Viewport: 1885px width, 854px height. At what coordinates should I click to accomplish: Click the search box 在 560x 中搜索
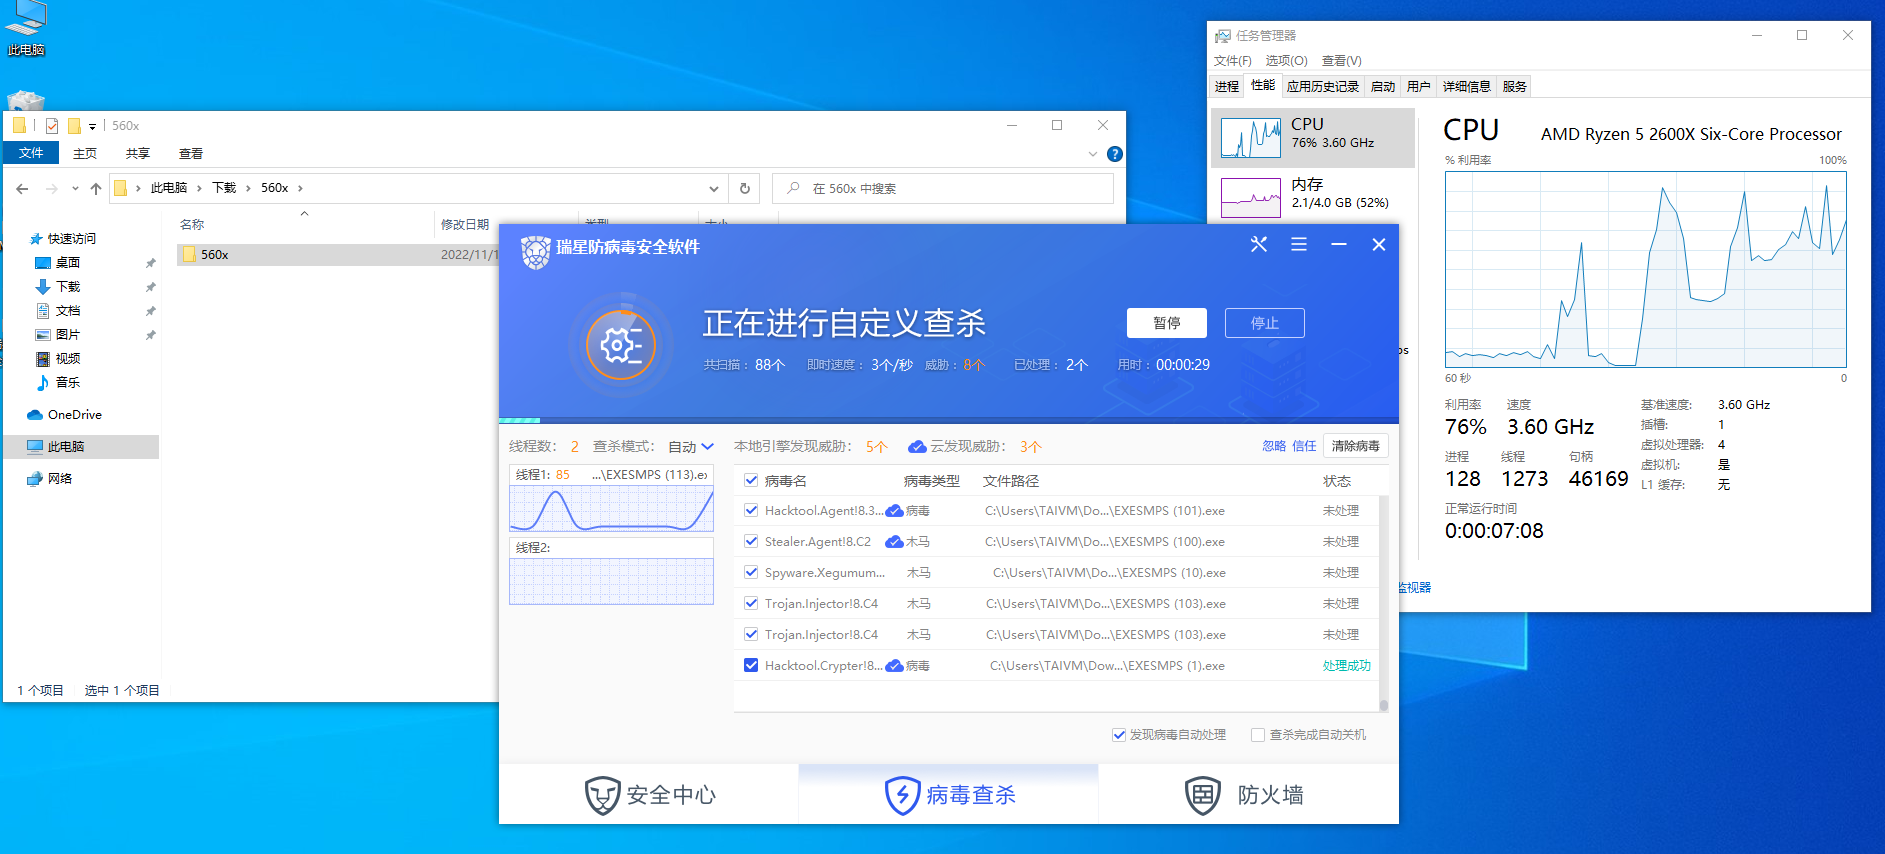point(943,188)
